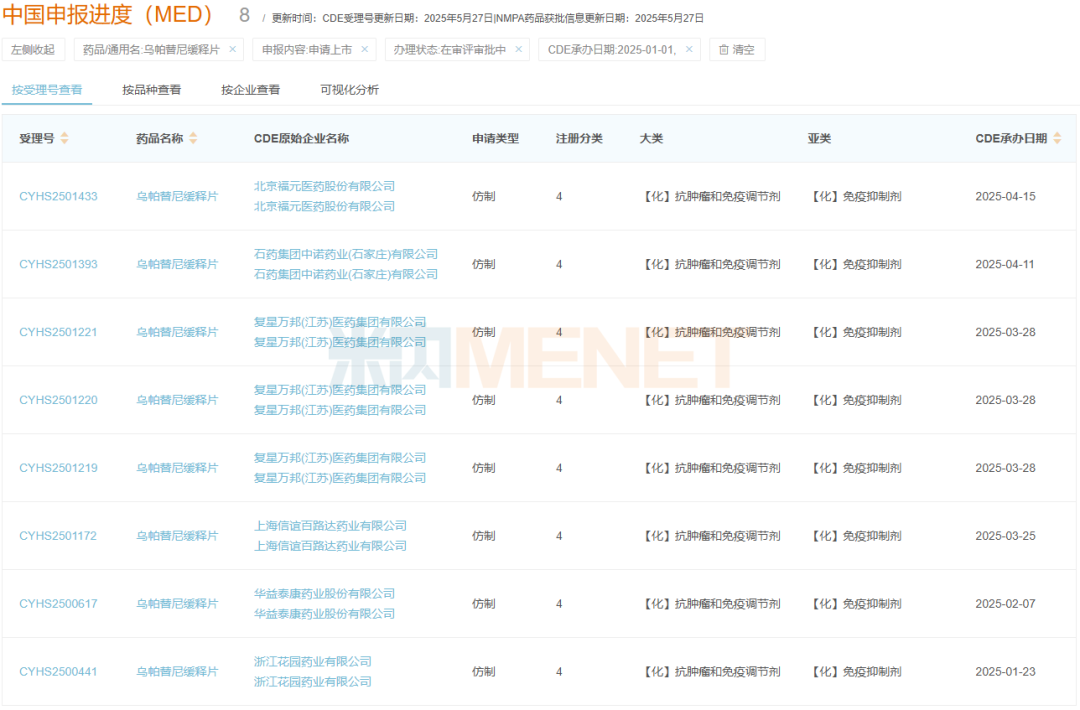Image resolution: width=1080 pixels, height=710 pixels.
Task: Click date 2025-03-25 cell
Action: (1006, 536)
